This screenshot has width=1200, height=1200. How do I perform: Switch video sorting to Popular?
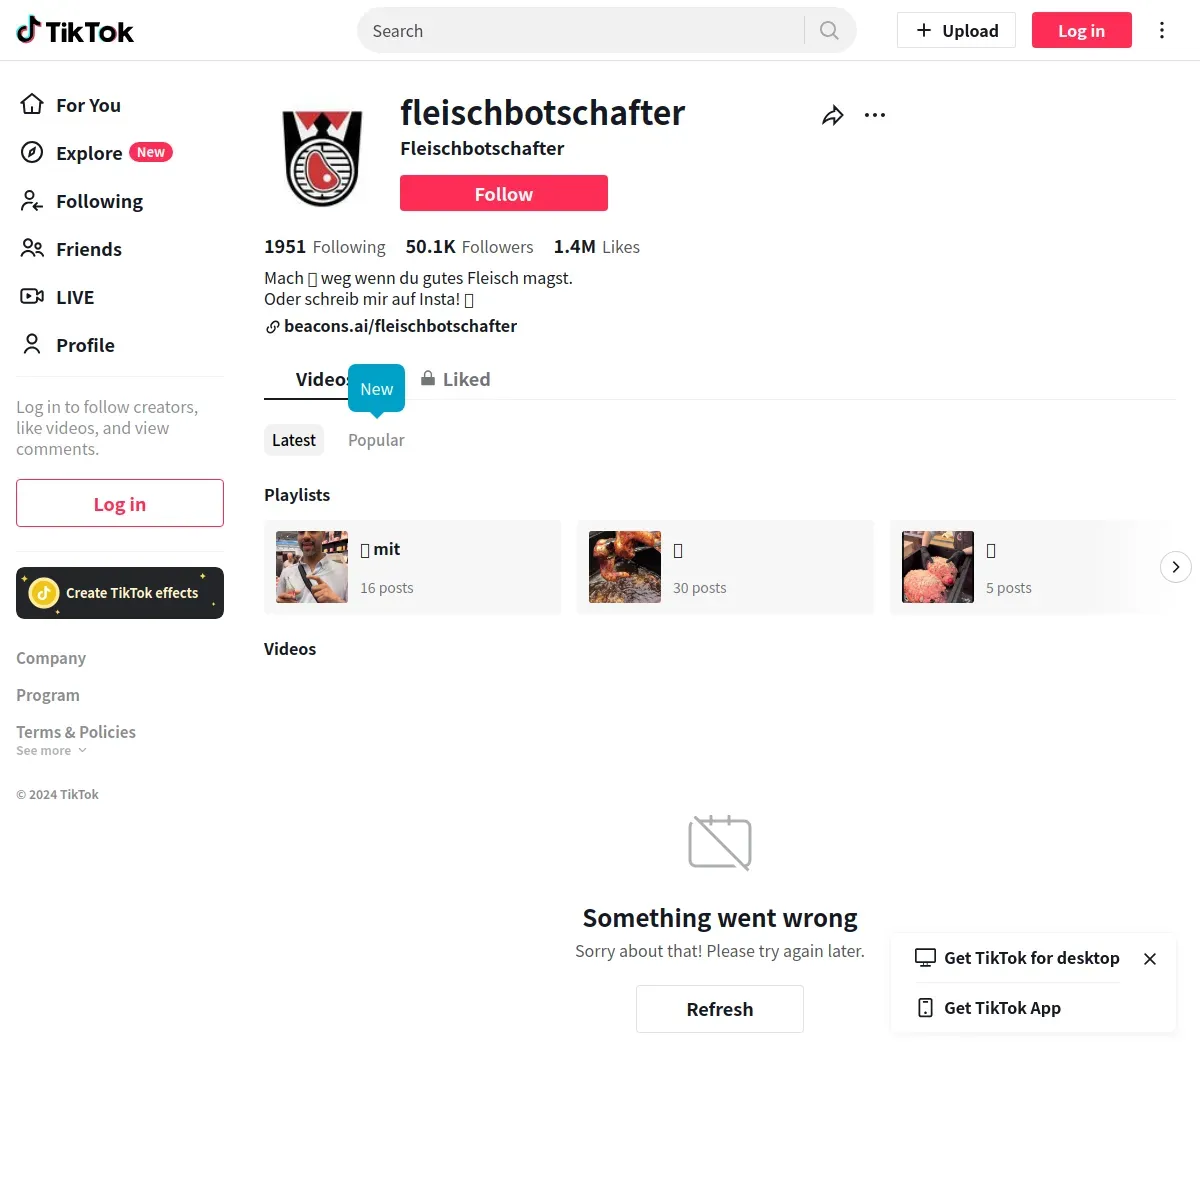(x=376, y=440)
